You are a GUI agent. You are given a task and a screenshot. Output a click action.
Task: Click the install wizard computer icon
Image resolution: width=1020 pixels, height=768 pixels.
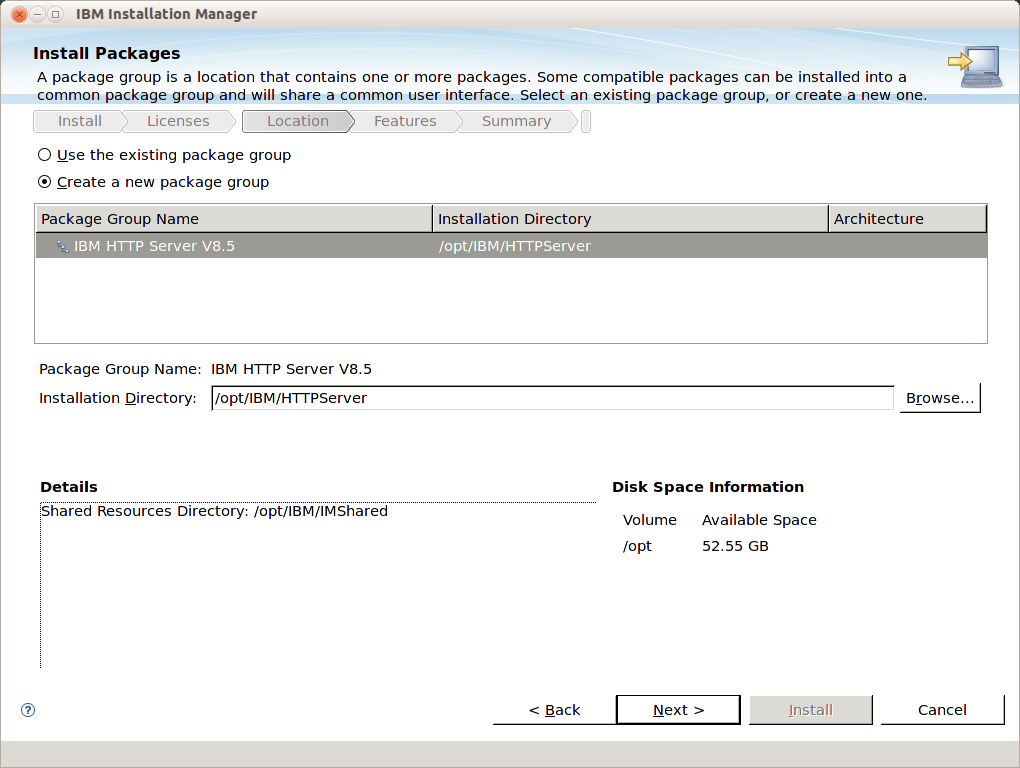click(974, 67)
